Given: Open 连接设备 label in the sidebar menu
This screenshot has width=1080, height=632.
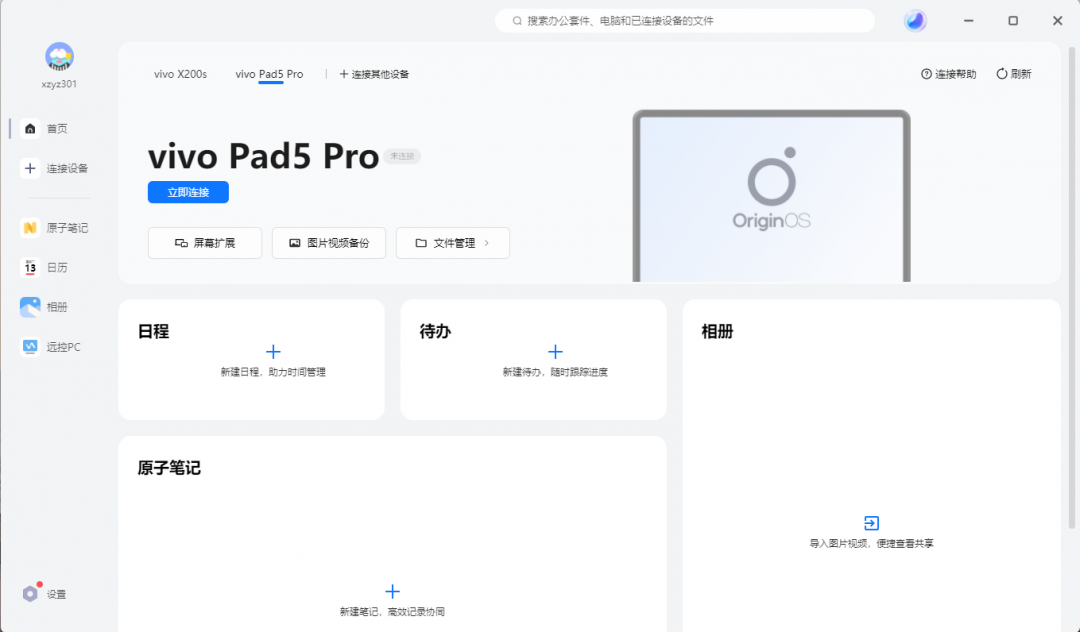Looking at the screenshot, I should point(68,169).
